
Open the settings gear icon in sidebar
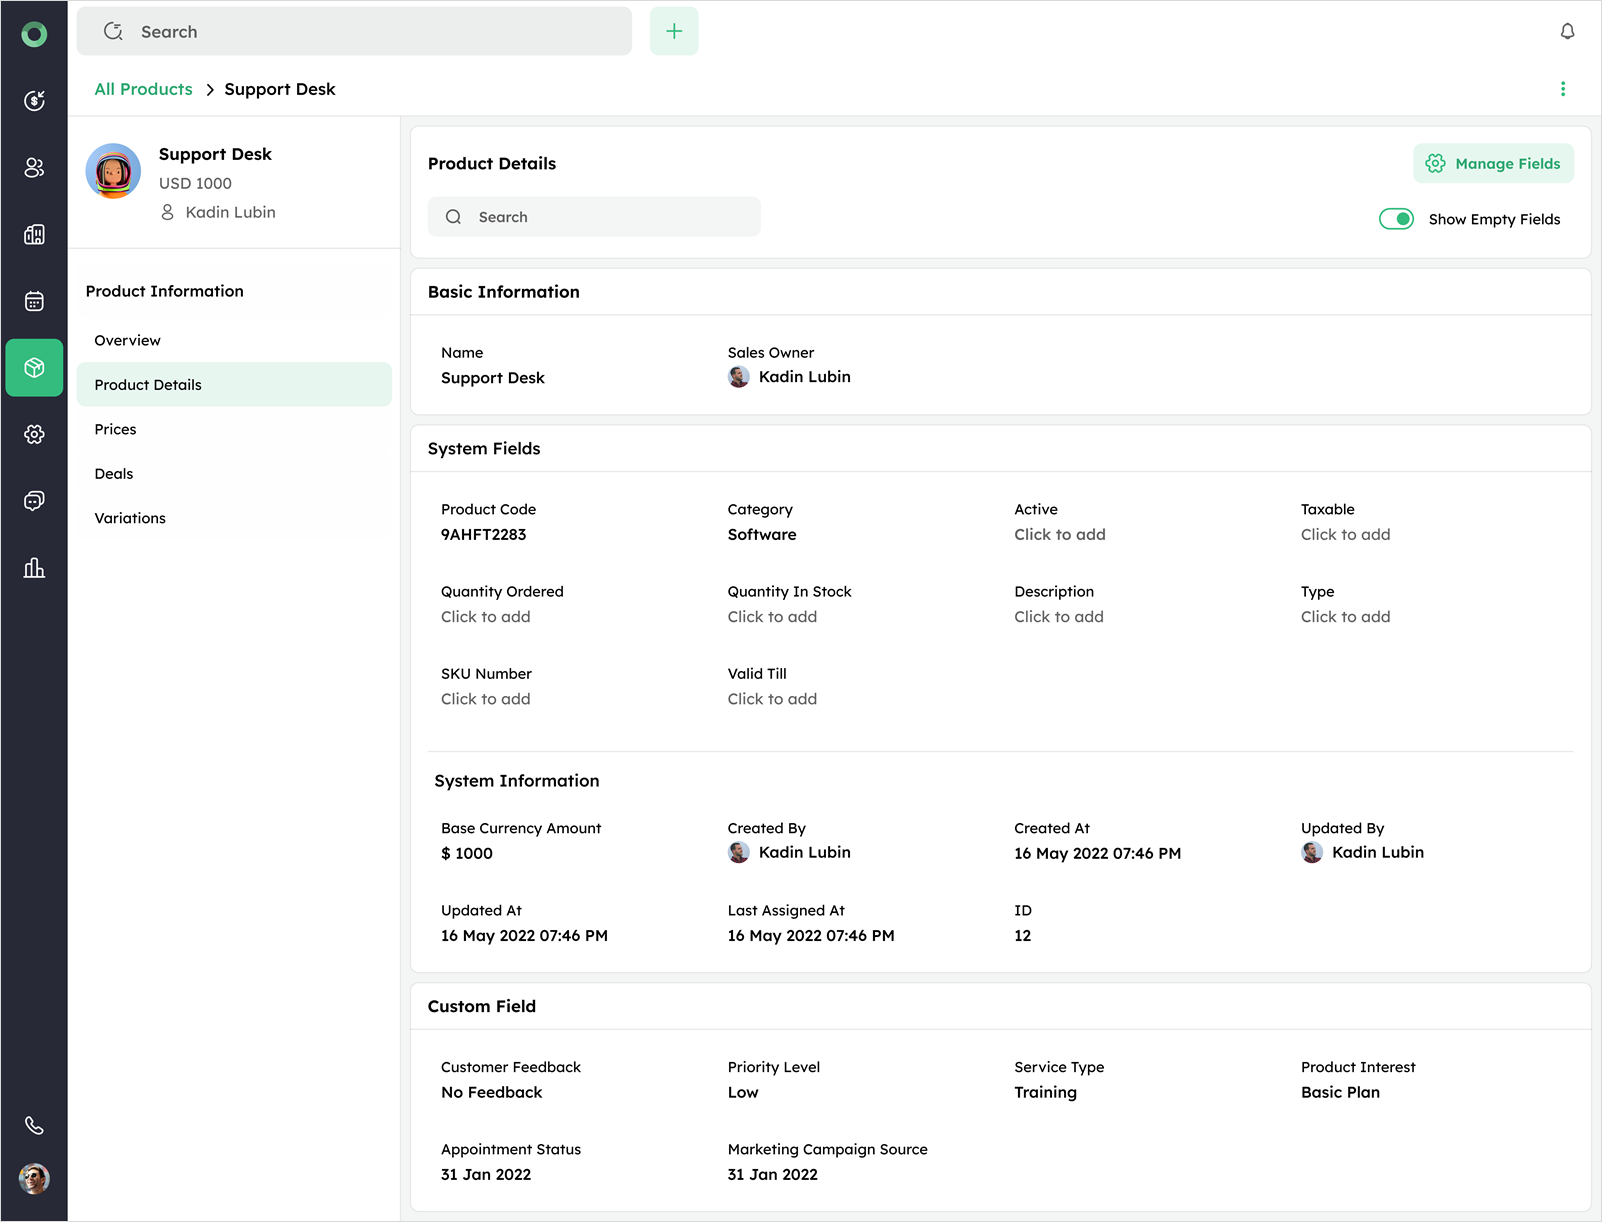(x=34, y=434)
